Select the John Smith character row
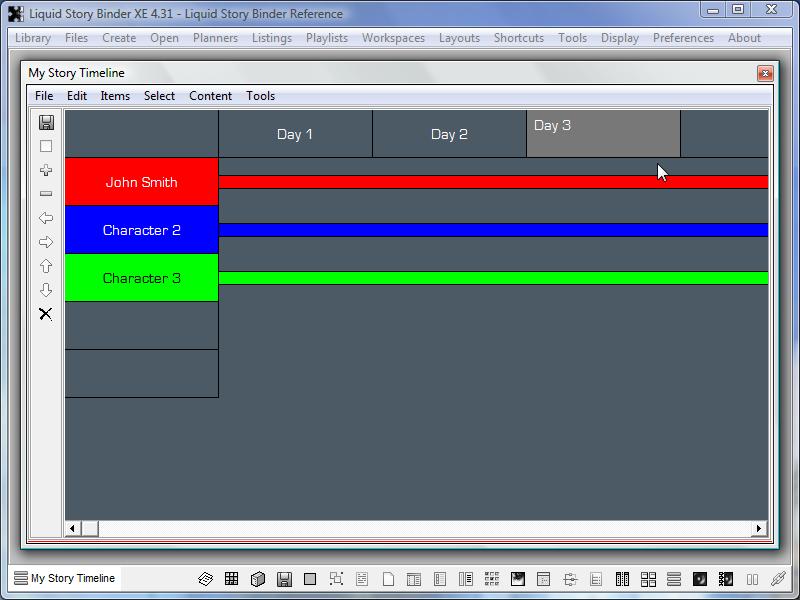Screen dimensions: 800x600 coord(141,182)
